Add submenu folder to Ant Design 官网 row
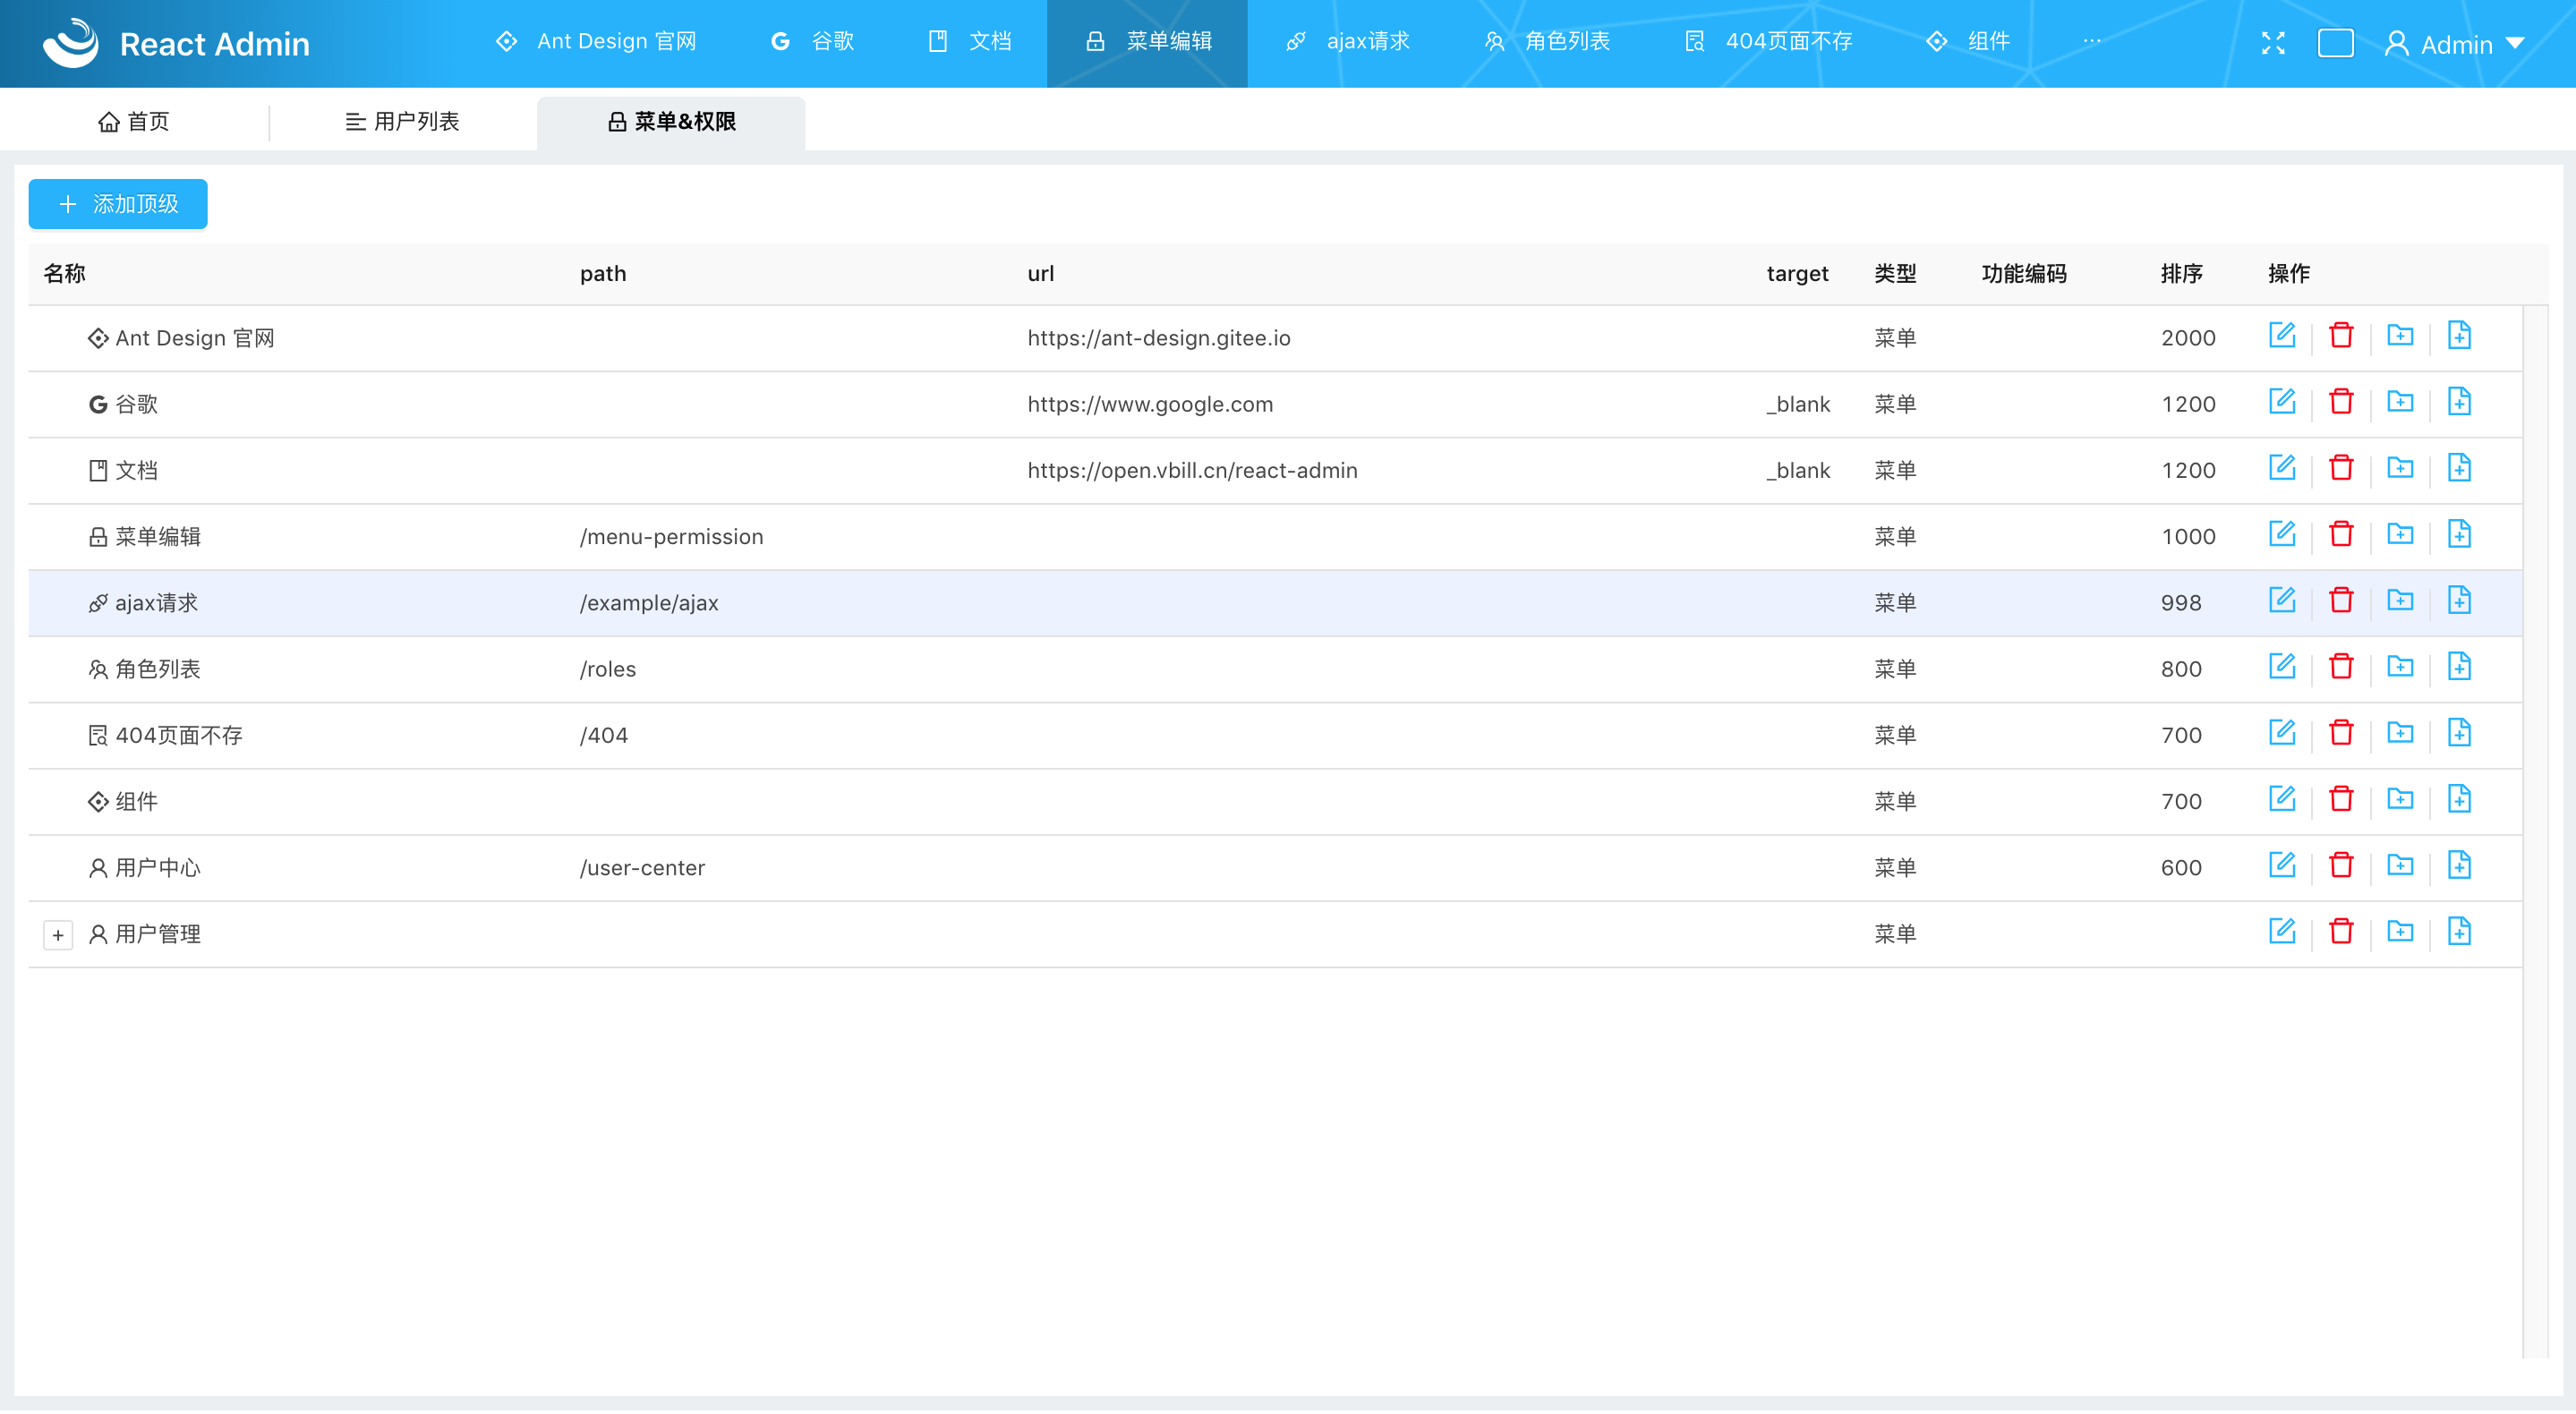The width and height of the screenshot is (2576, 1414). (x=2399, y=335)
